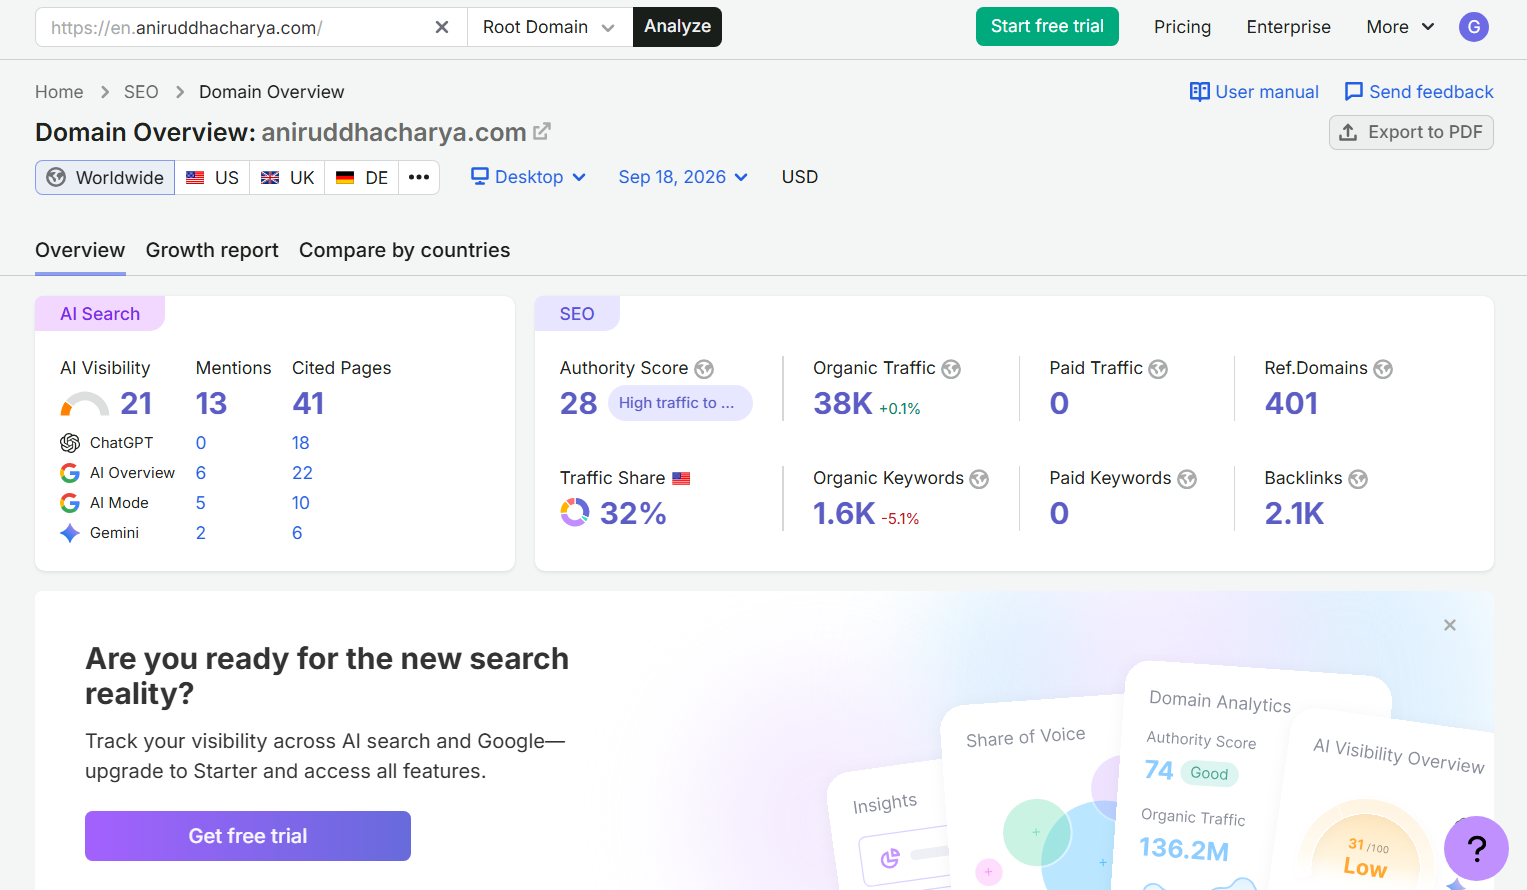Click Send feedback link
Viewport: 1527px width, 890px height.
(1419, 92)
